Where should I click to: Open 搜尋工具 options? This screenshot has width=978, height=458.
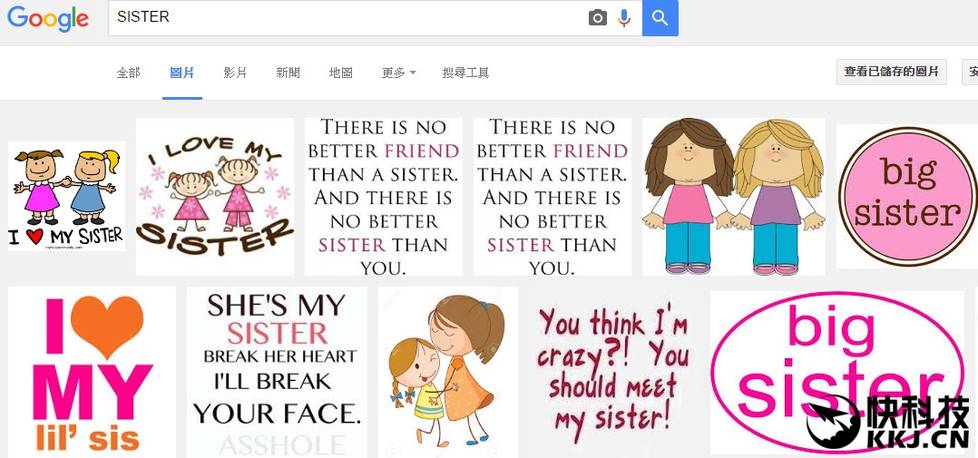[x=465, y=73]
